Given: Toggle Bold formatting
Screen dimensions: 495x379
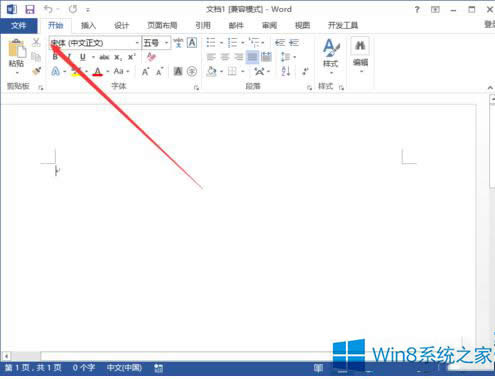Looking at the screenshot, I should click(55, 57).
